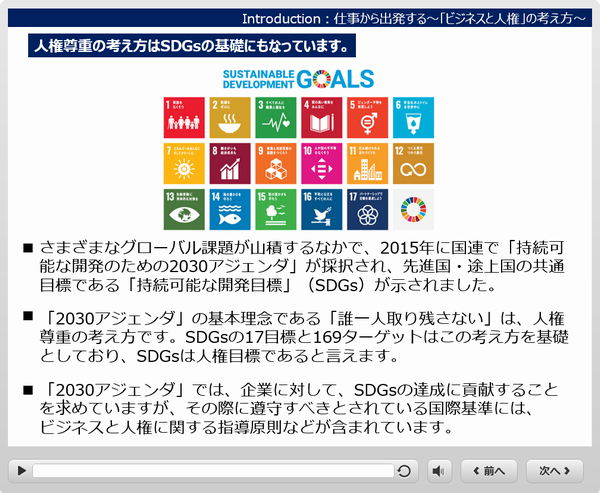Select SDG goal 14 fish icon
Screen dimensions: 600x493
(230, 209)
